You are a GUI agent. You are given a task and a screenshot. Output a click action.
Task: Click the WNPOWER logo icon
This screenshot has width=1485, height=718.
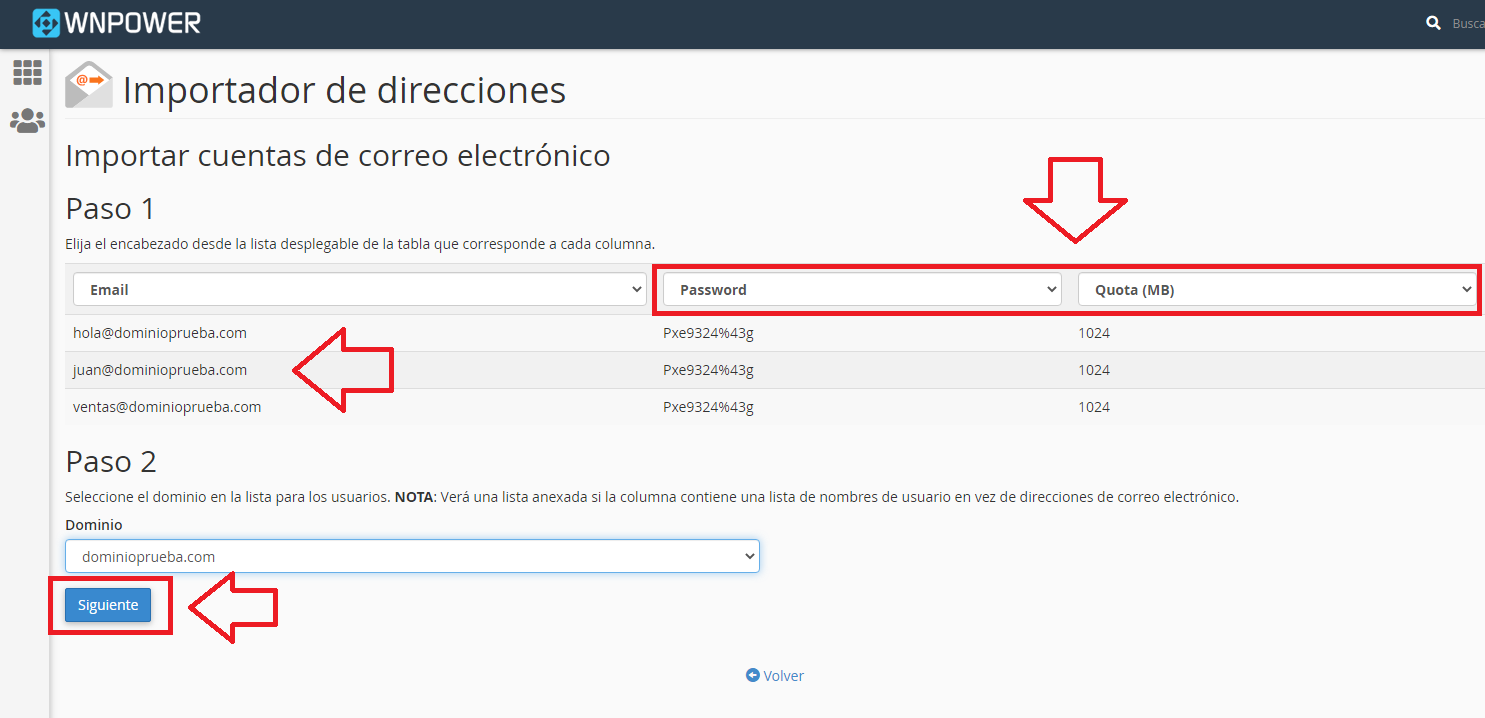tap(46, 22)
